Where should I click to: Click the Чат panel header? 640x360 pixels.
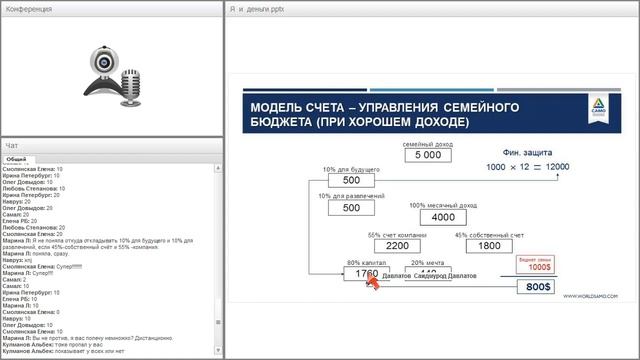click(x=112, y=145)
